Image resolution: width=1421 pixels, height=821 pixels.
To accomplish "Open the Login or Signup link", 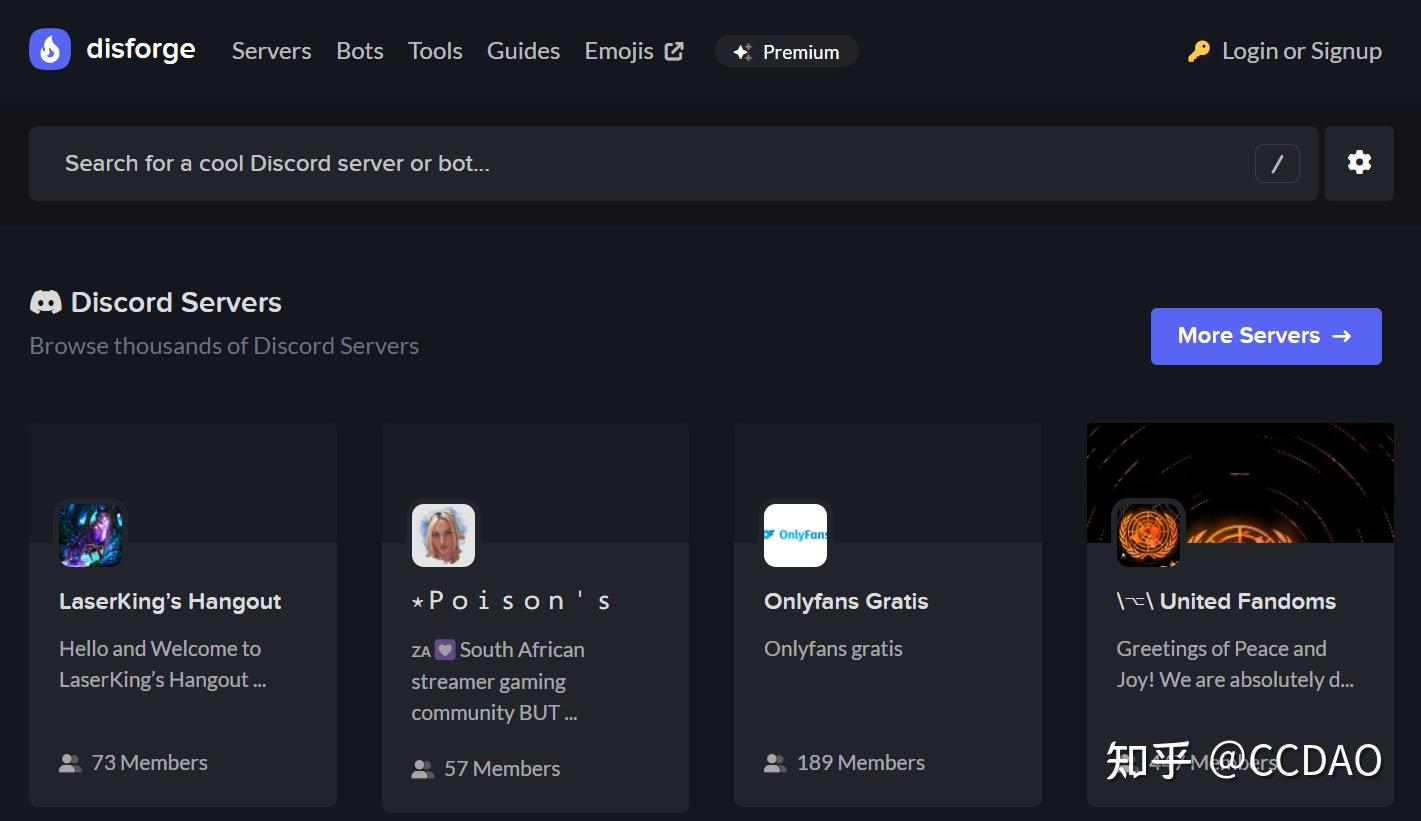I will click(1302, 50).
